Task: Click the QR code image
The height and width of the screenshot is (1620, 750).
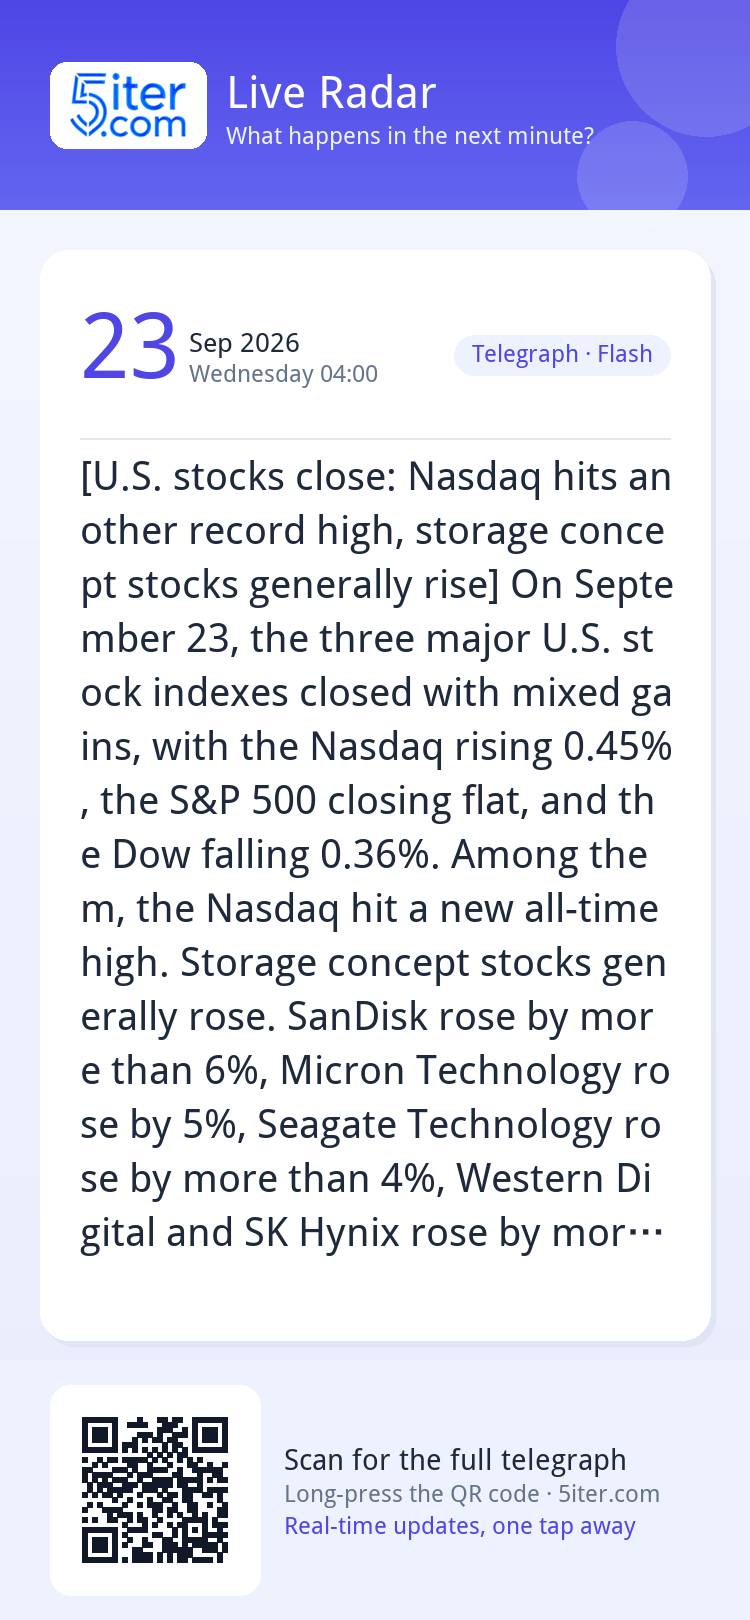Action: tap(155, 1490)
